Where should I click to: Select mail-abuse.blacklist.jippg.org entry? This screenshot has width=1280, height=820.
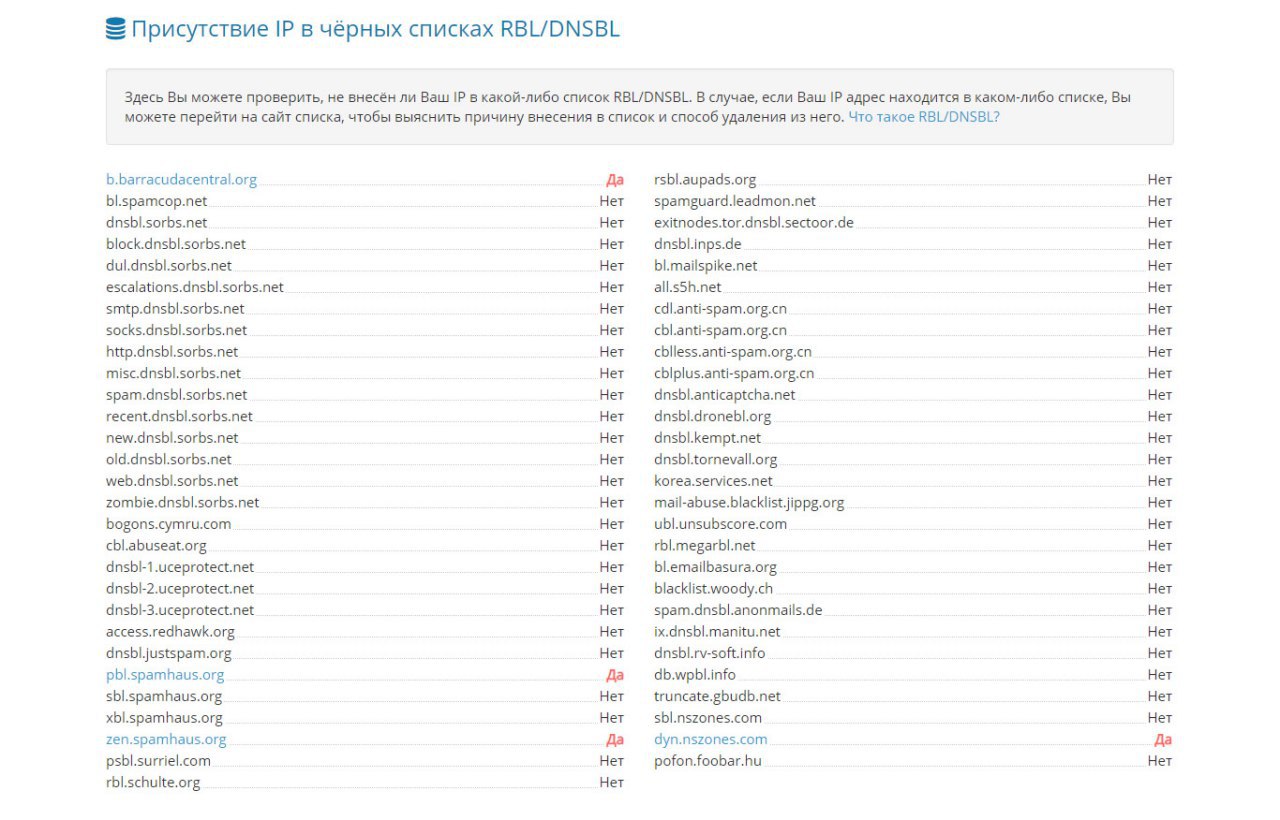pos(749,501)
